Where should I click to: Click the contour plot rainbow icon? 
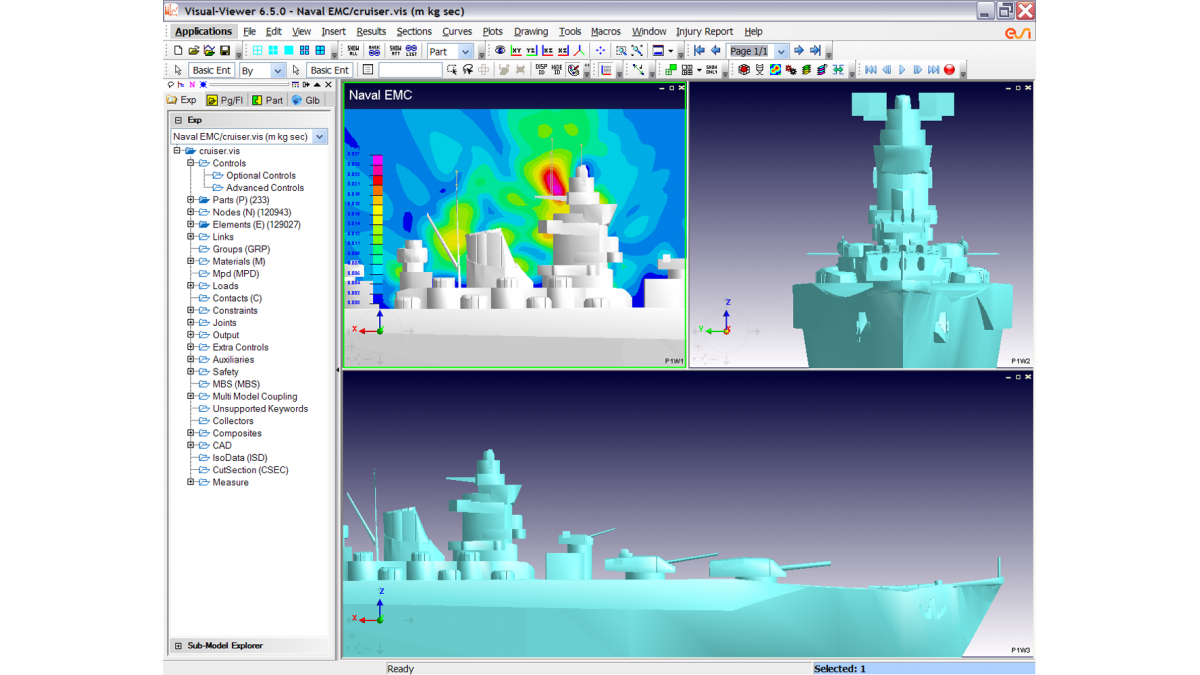point(775,70)
